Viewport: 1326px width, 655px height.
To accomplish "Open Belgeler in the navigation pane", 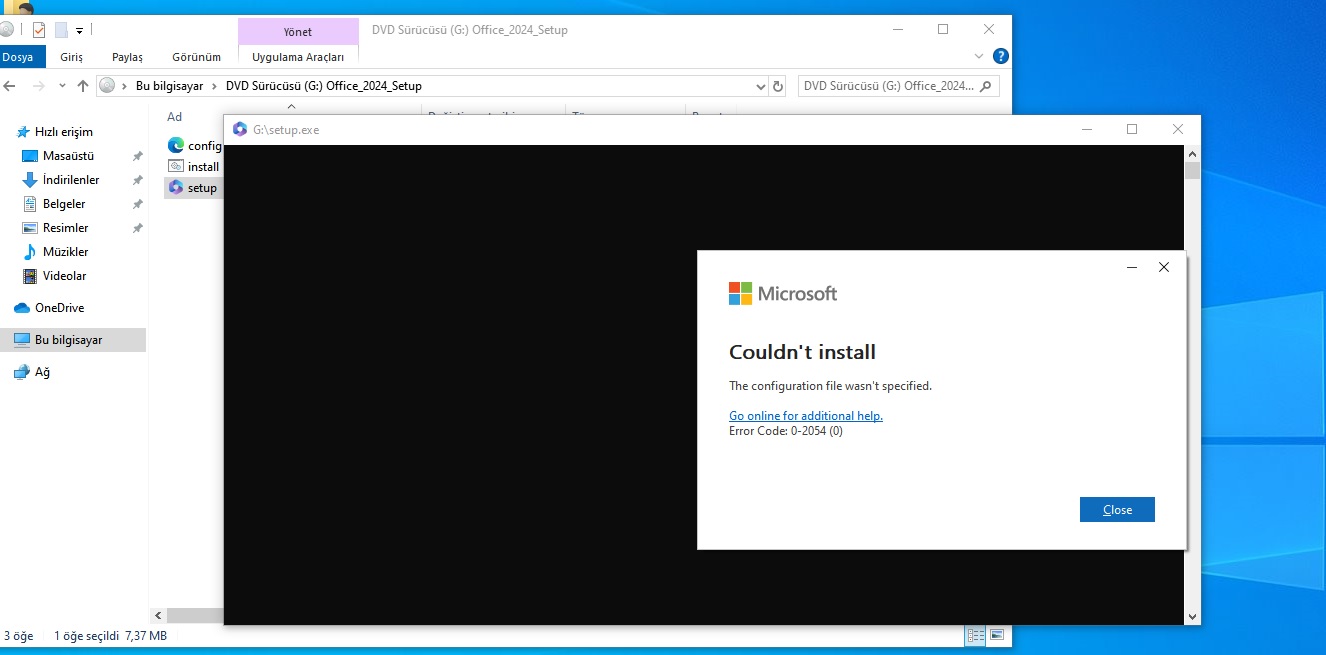I will 64,204.
